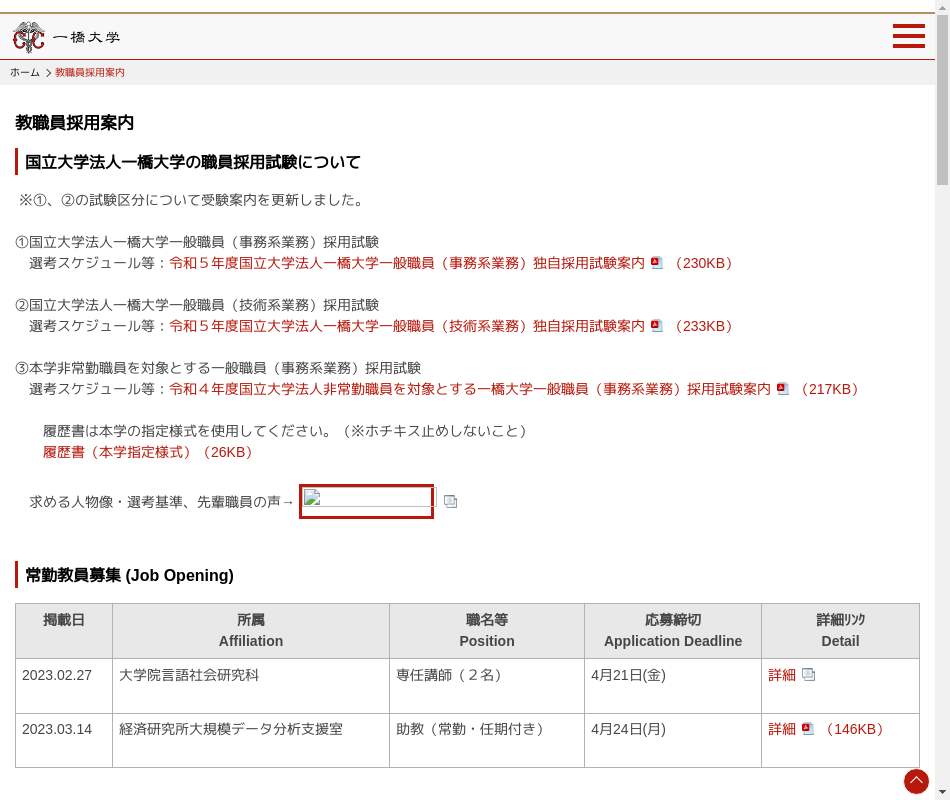Open the 技術系業務 独自採用試験案内 PDF link
The image size is (950, 800).
pyautogui.click(x=407, y=326)
